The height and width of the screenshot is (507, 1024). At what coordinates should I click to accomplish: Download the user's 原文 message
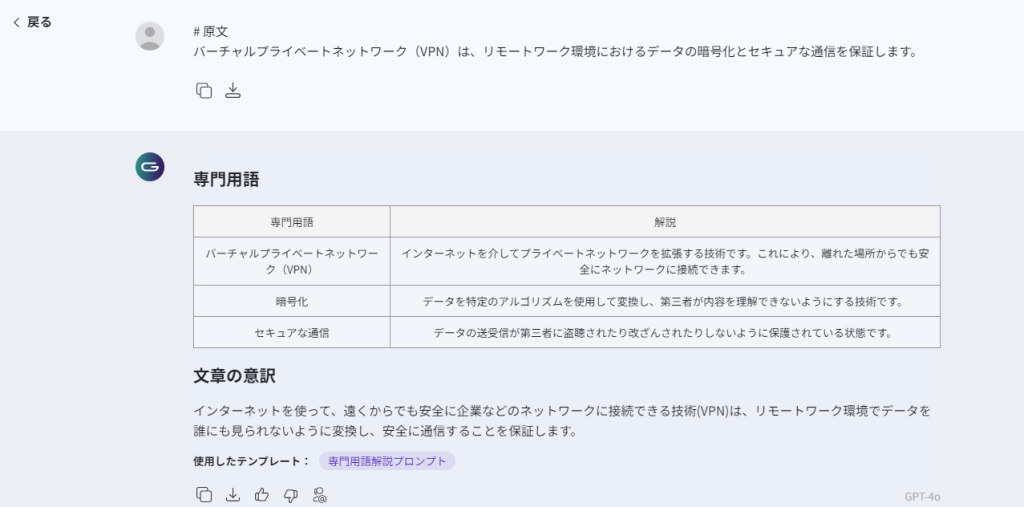click(233, 91)
